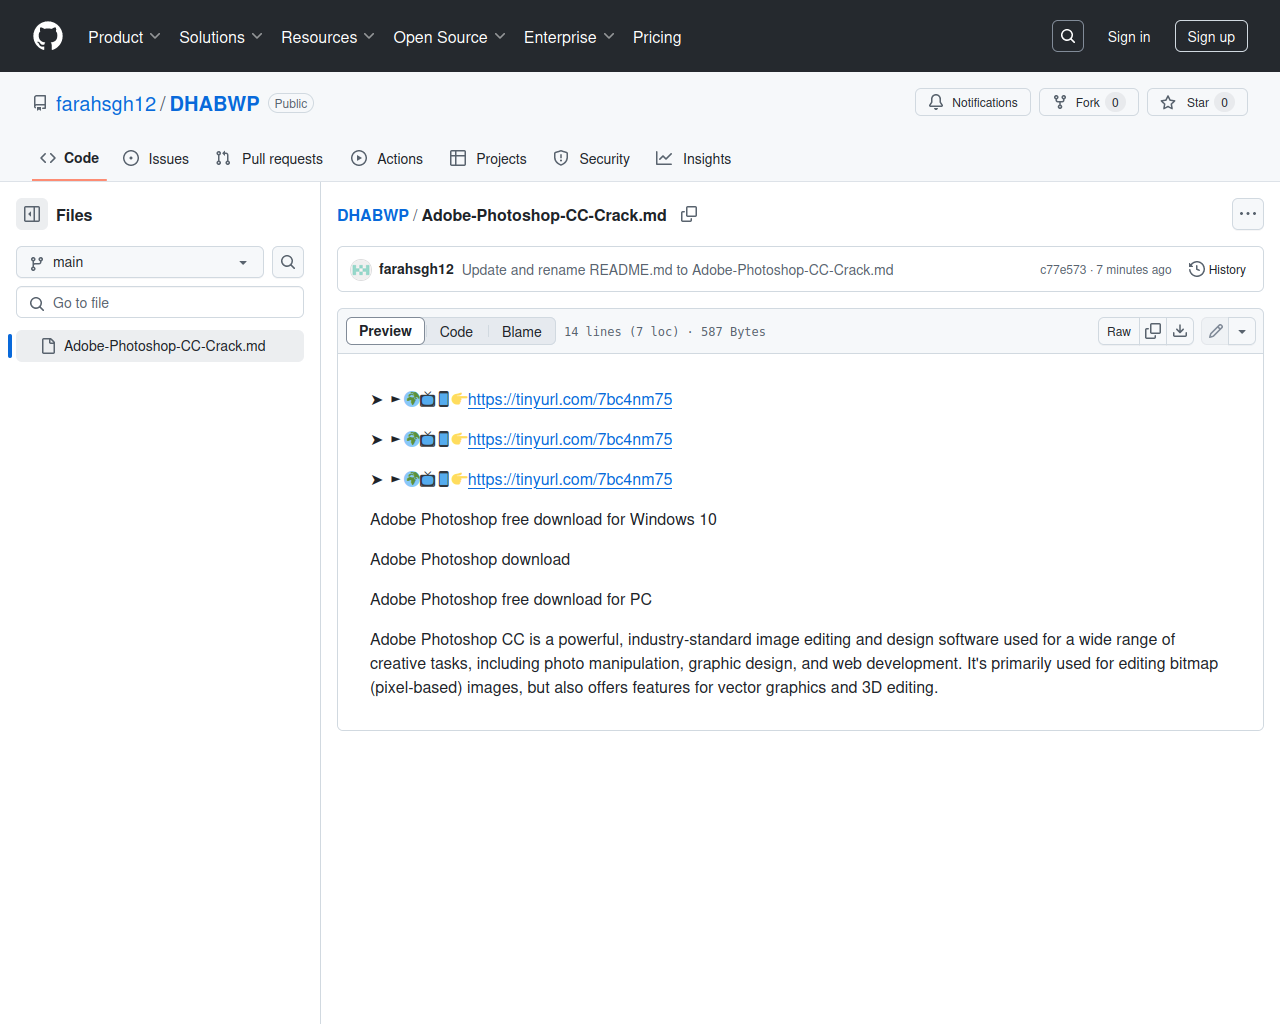Open the Pull requests tab
Screen dimensions: 1280x1024
[x=269, y=158]
